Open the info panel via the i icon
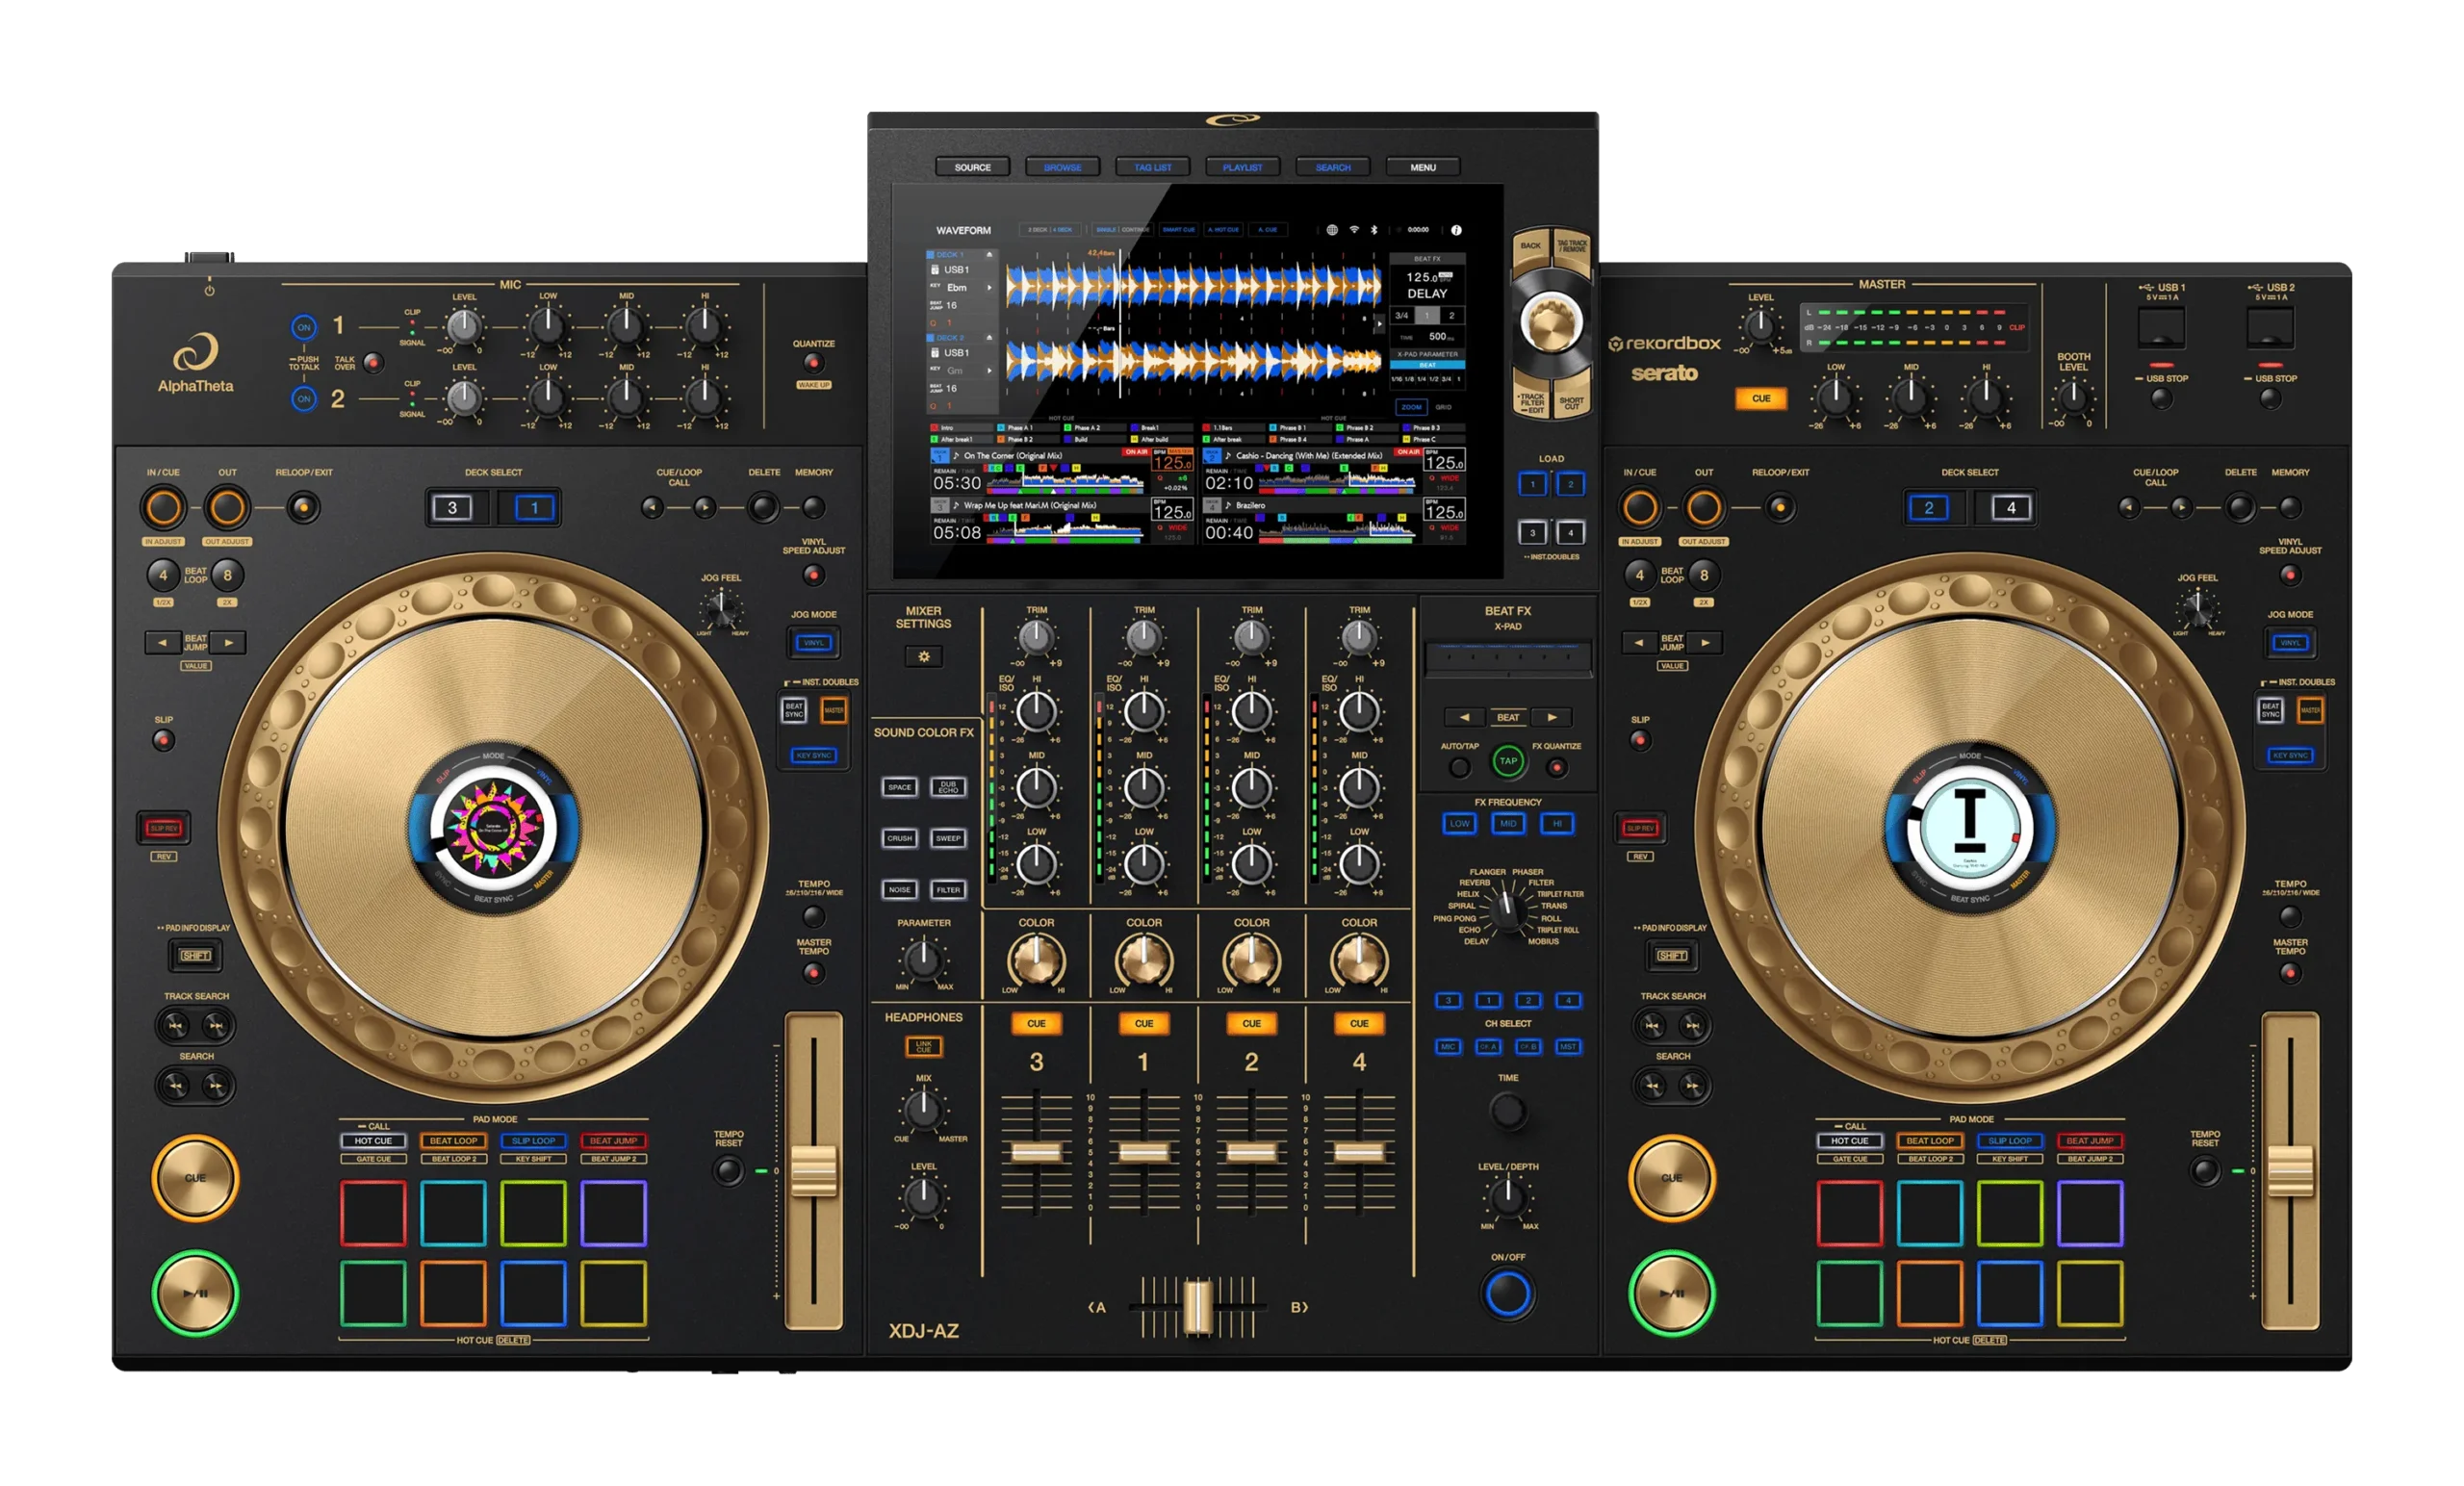Viewport: 2464px width, 1486px height. coord(1457,230)
